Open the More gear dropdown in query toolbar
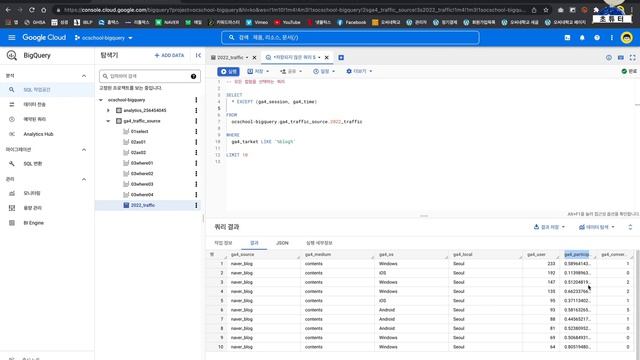This screenshot has height=360, width=640. click(x=359, y=71)
